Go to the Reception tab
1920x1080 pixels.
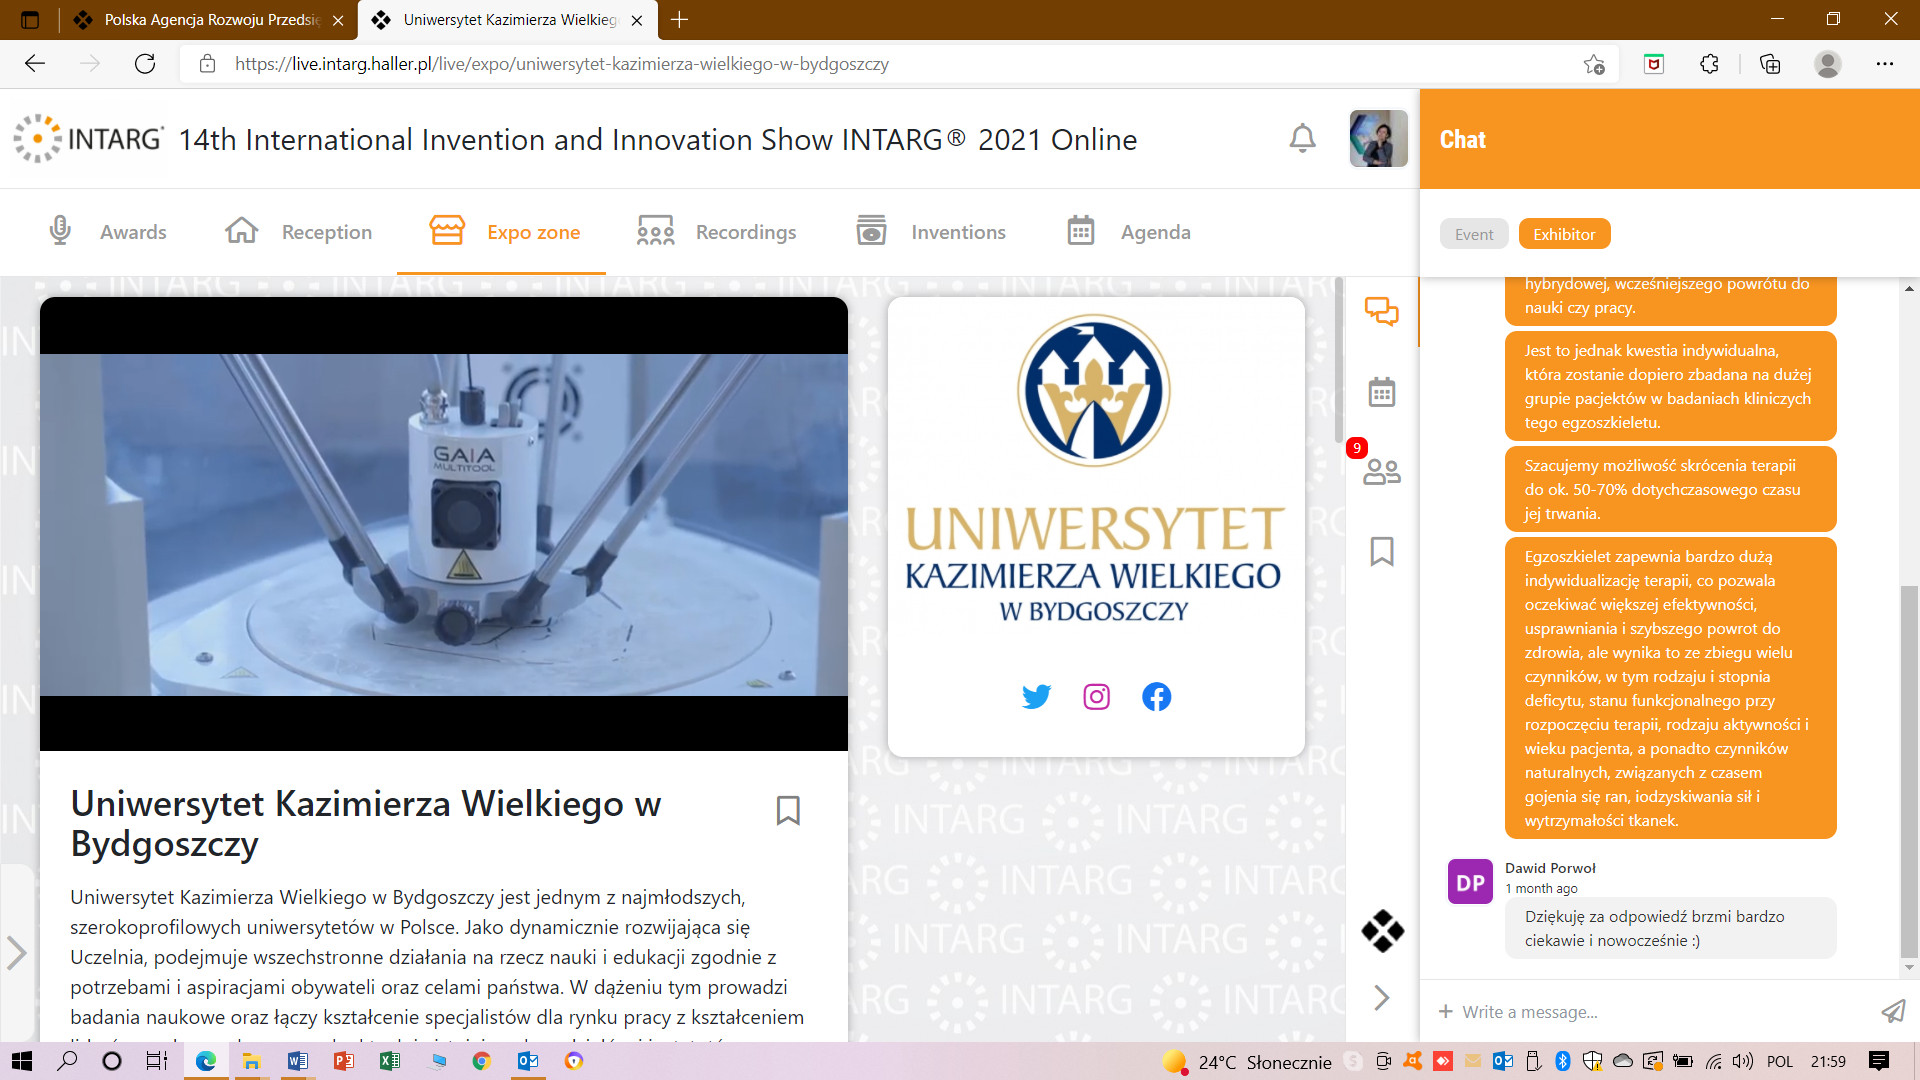pos(298,231)
